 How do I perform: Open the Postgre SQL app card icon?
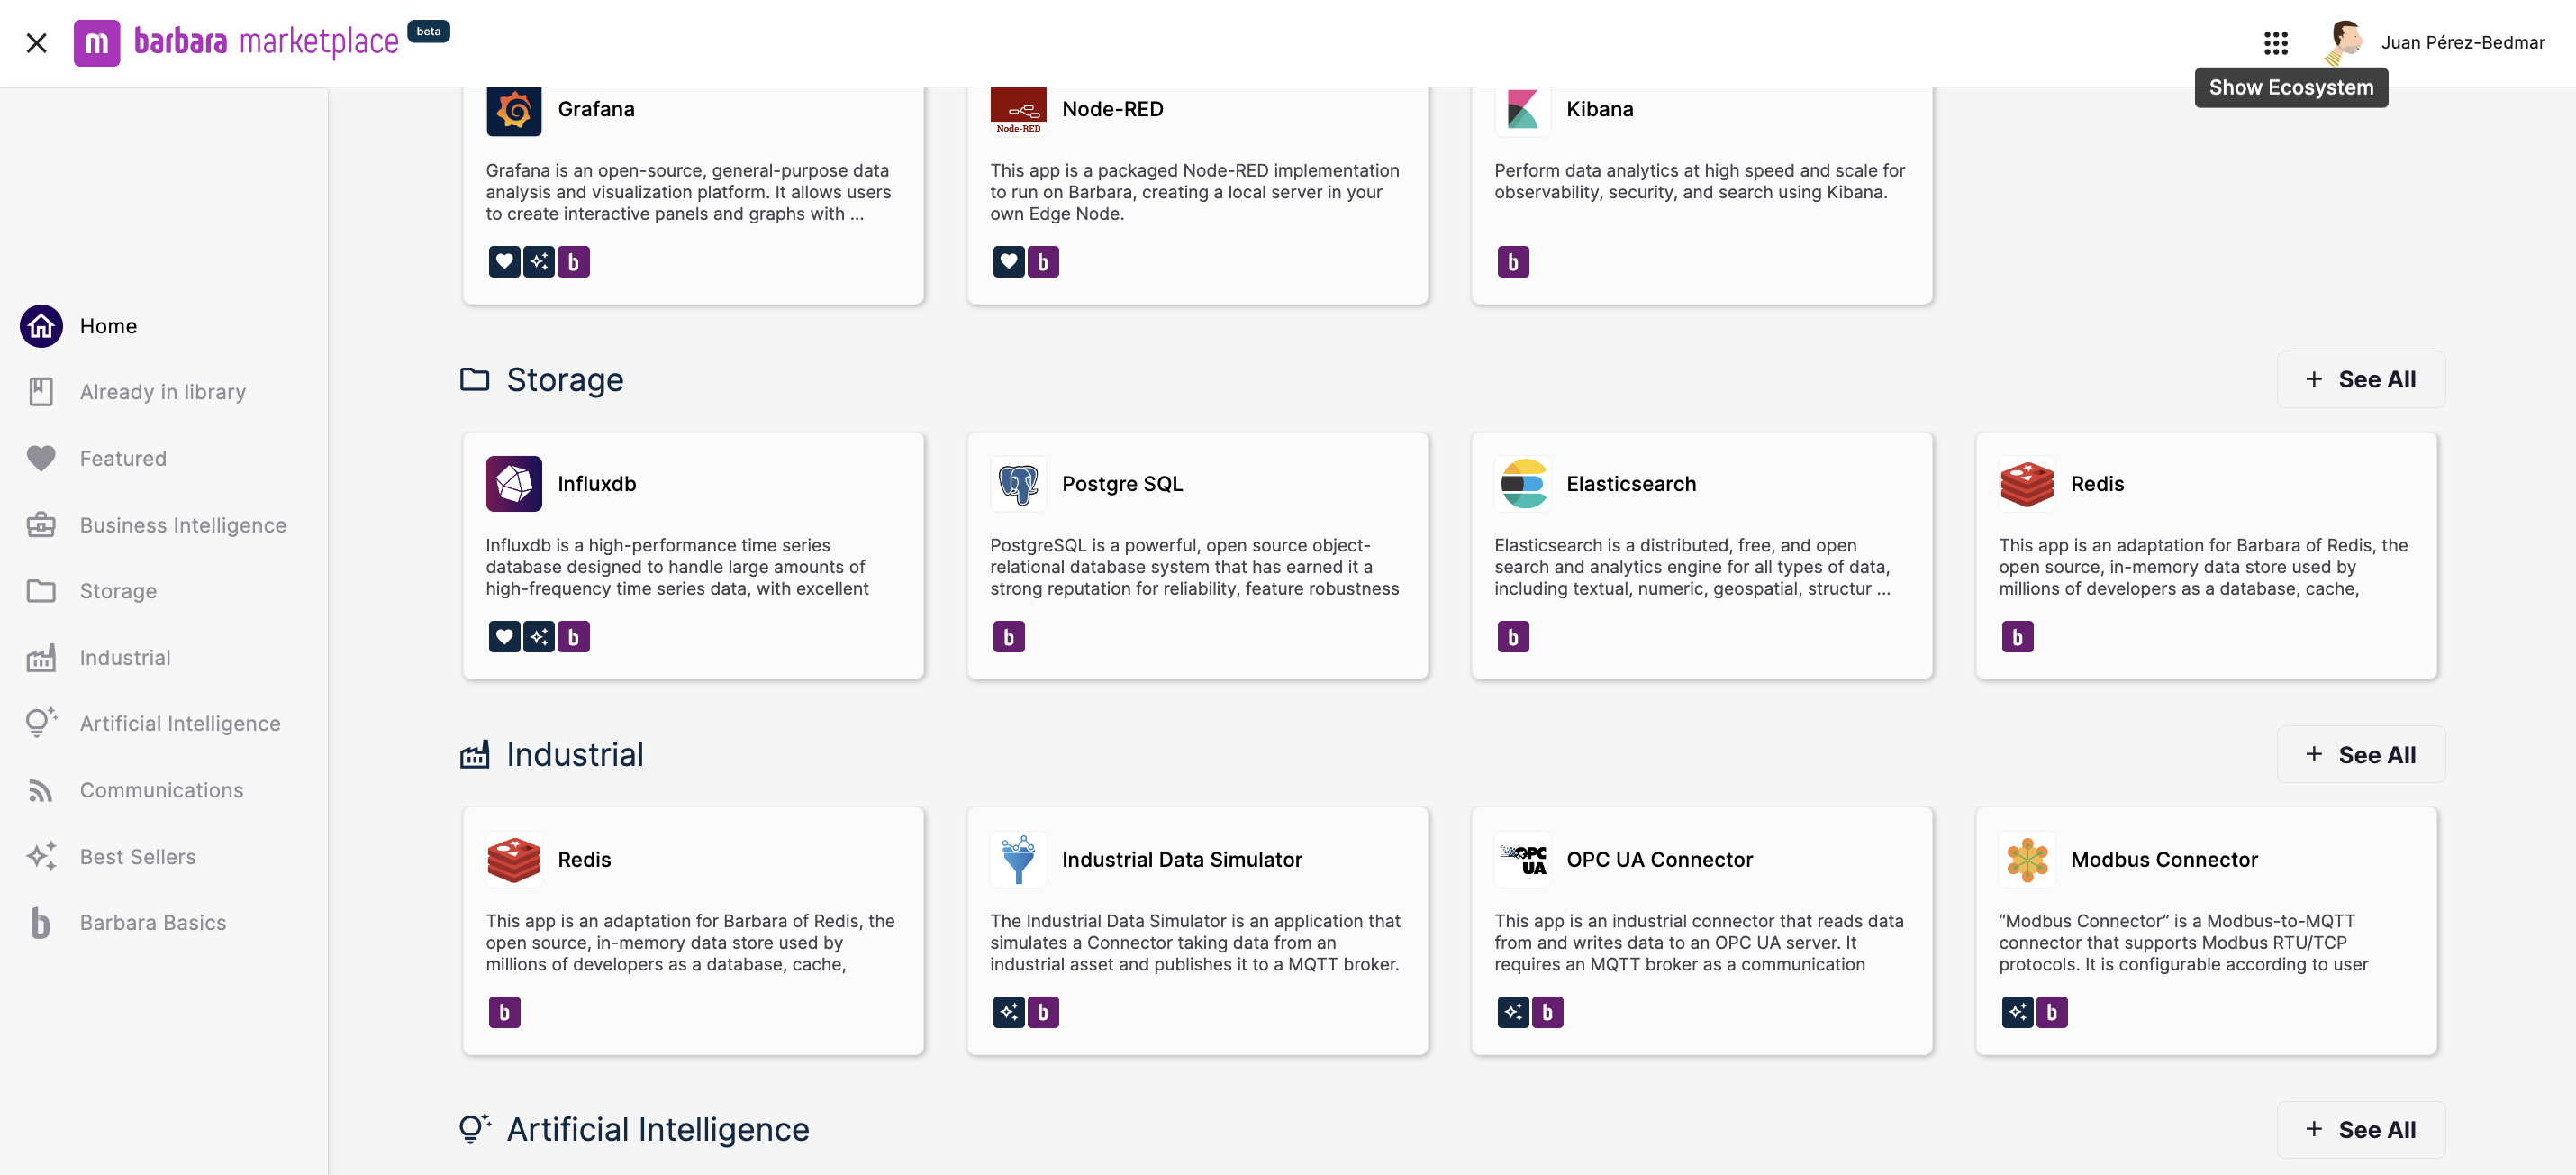[1018, 484]
